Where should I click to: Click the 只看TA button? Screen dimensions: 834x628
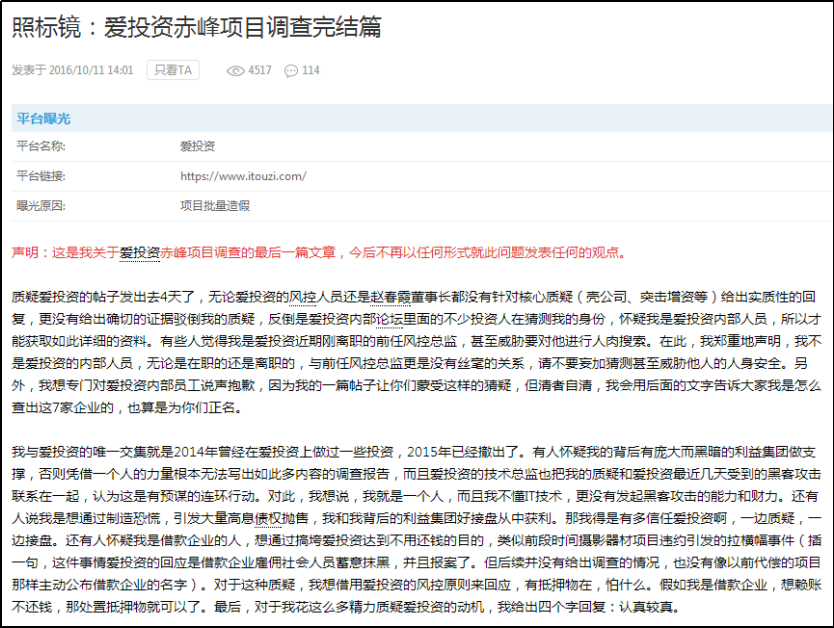[173, 70]
